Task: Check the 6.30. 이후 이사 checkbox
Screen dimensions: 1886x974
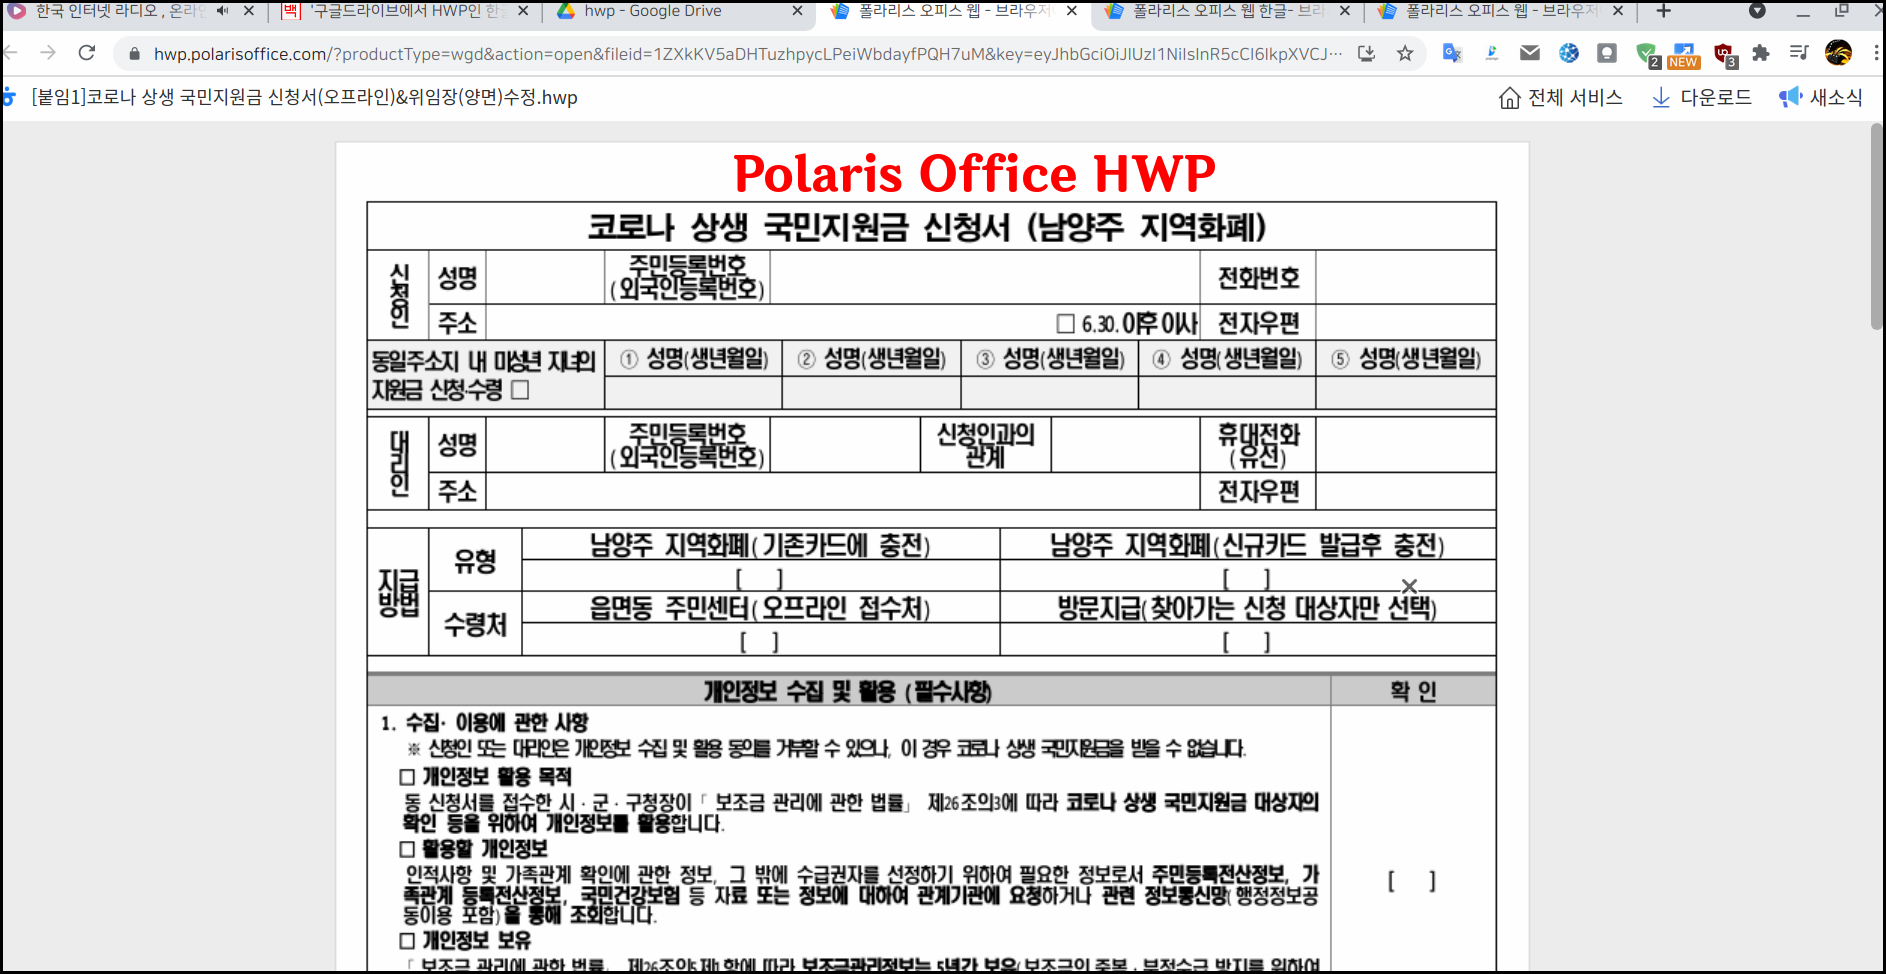Action: [1066, 324]
